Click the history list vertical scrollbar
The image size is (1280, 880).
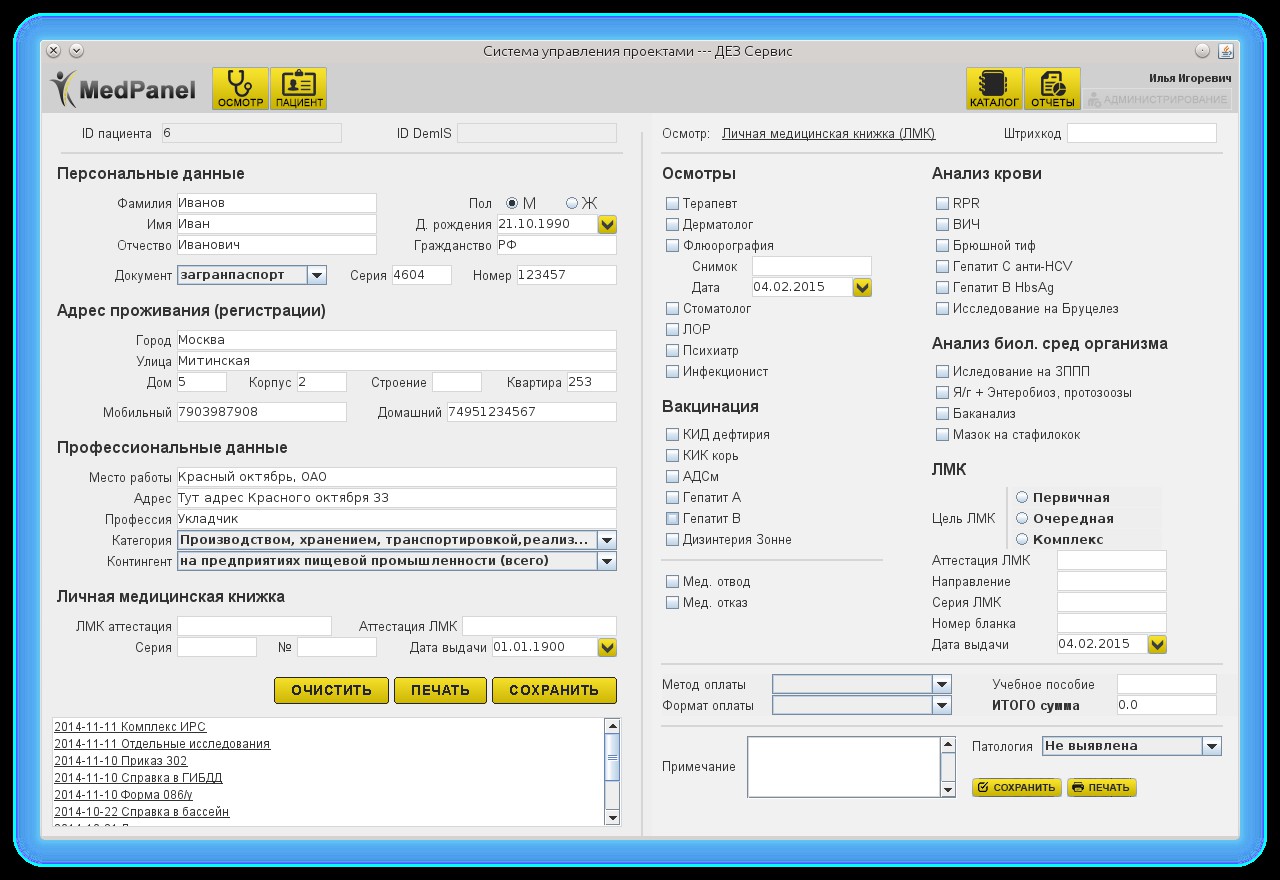click(x=613, y=772)
